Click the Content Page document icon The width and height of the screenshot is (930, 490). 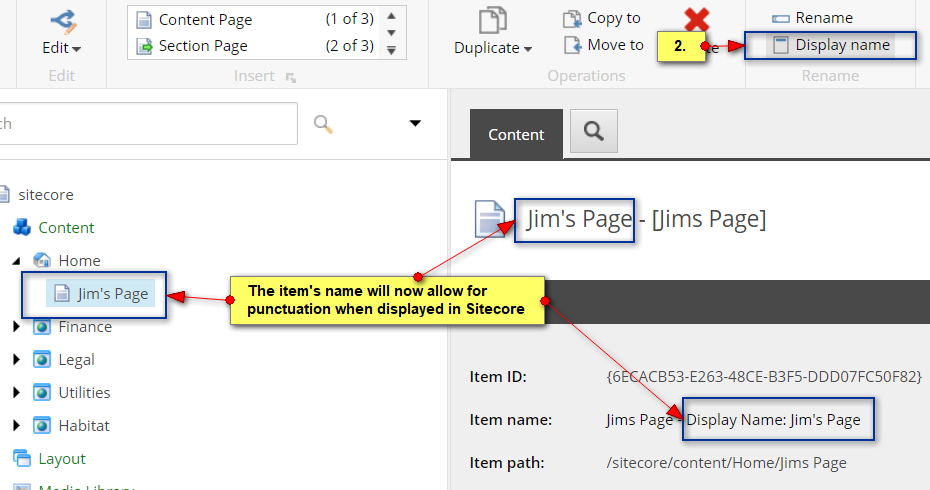(144, 20)
